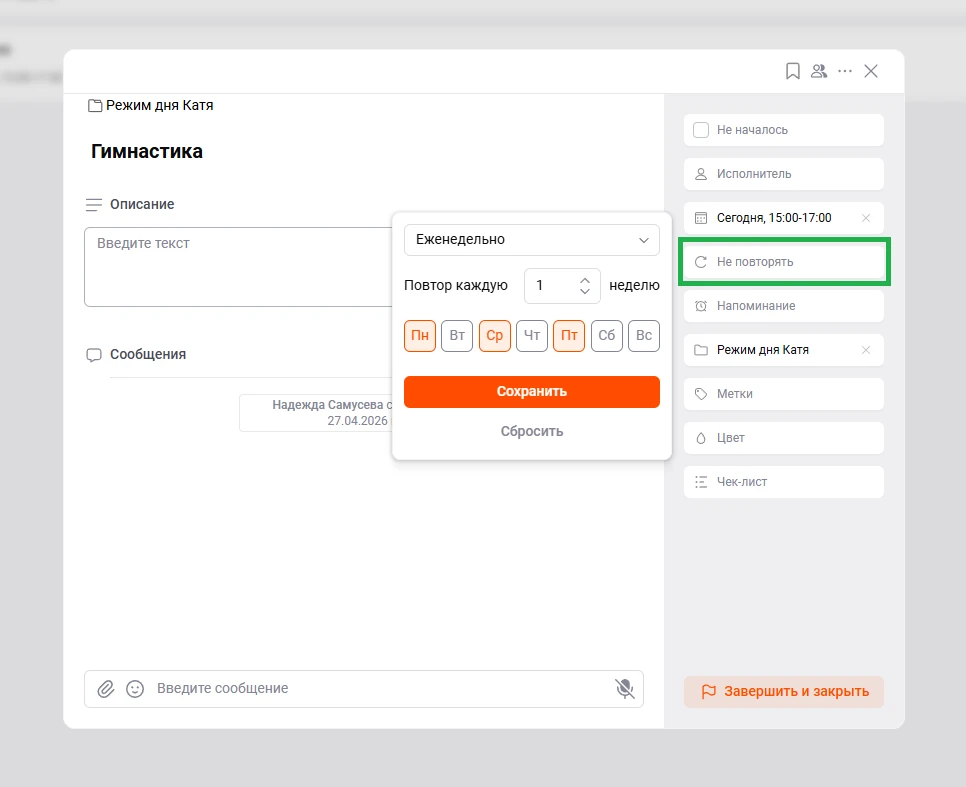
Task: Click the Сбросить reset link
Action: point(531,432)
